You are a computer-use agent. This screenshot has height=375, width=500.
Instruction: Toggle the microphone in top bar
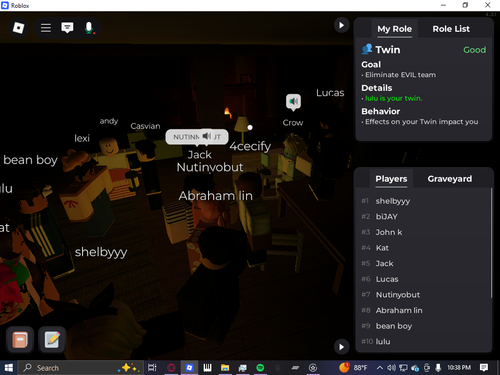[x=89, y=28]
